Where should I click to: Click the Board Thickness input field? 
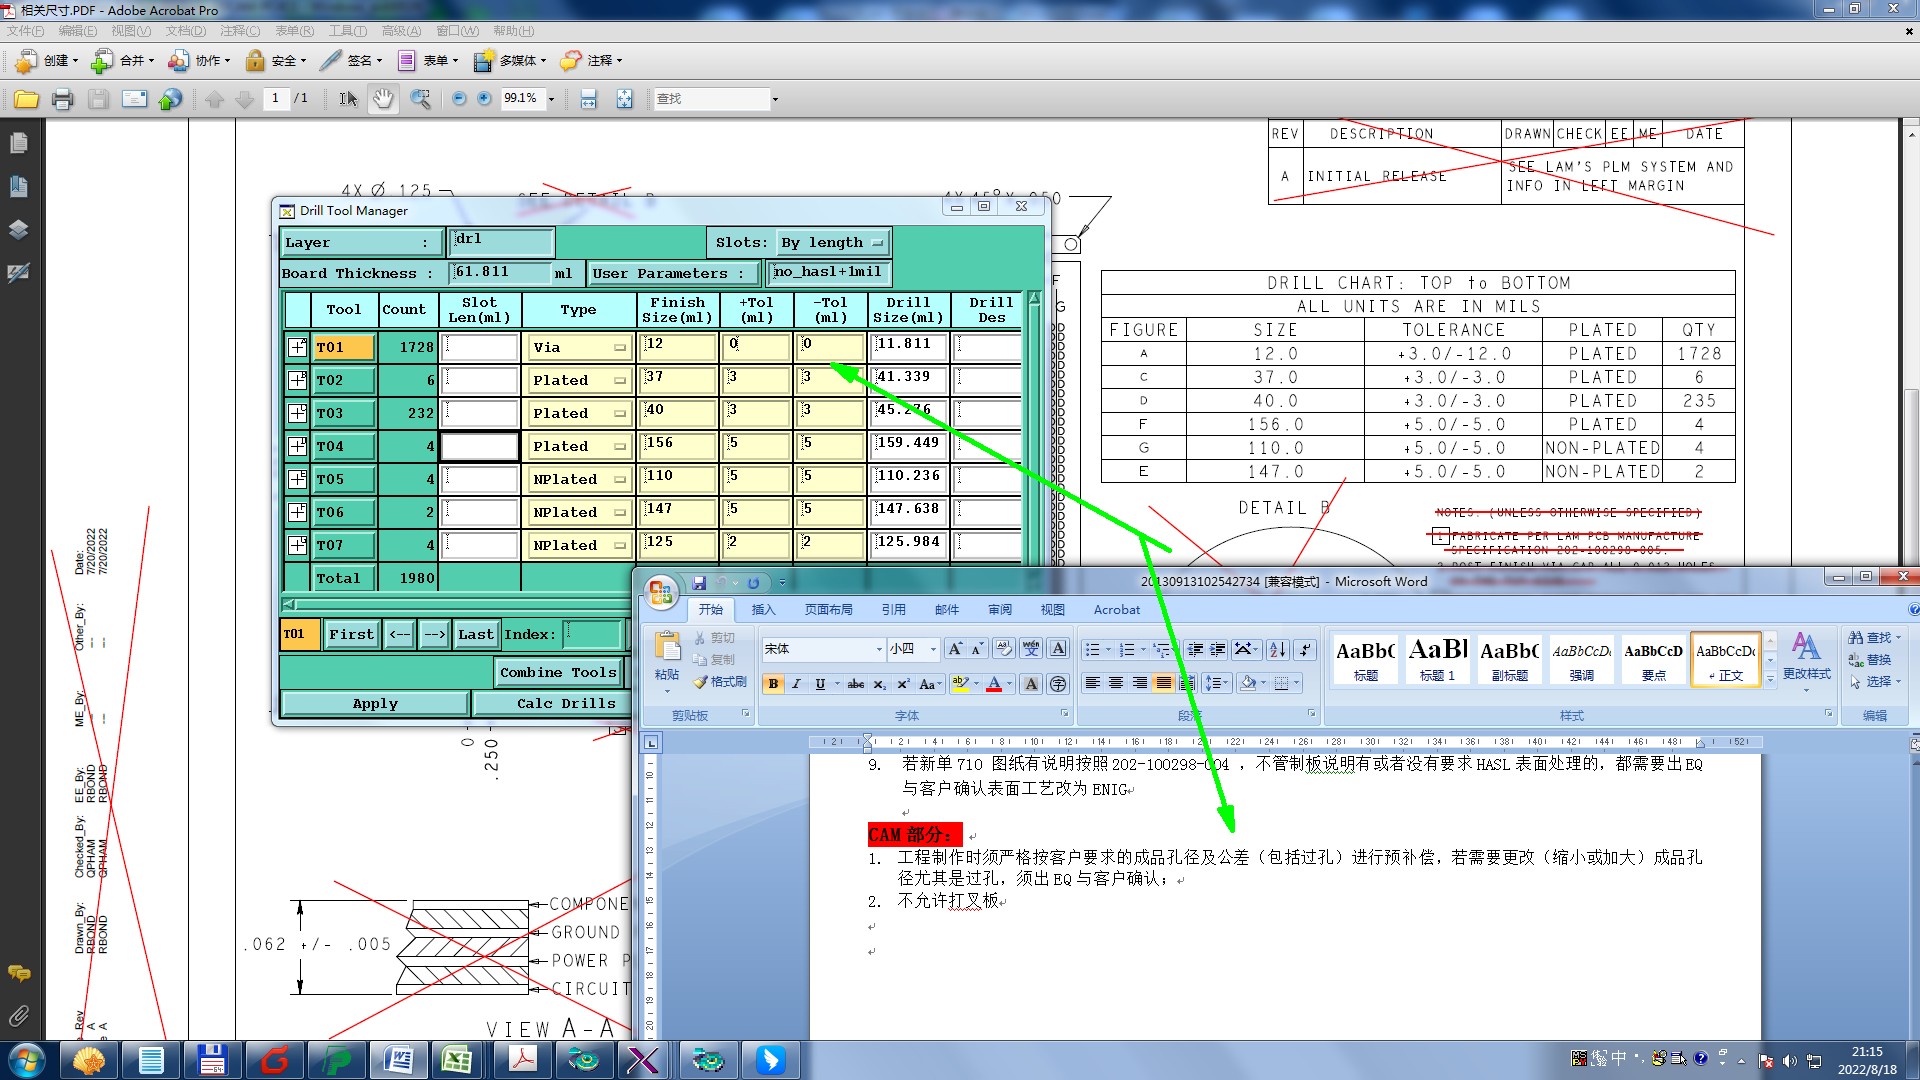pyautogui.click(x=501, y=272)
